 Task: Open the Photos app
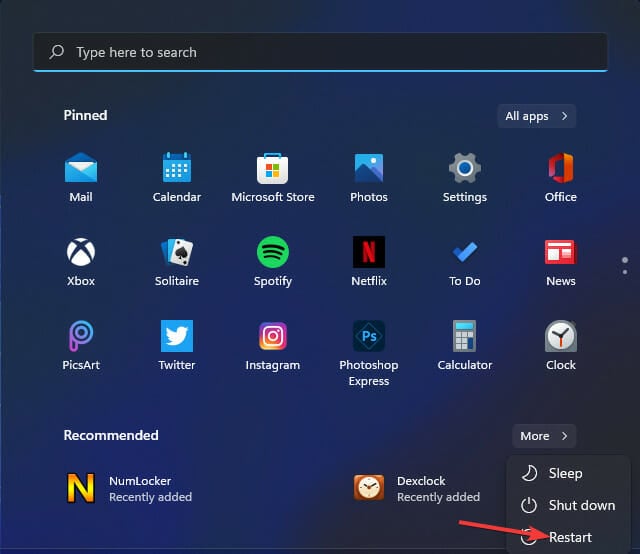click(369, 178)
